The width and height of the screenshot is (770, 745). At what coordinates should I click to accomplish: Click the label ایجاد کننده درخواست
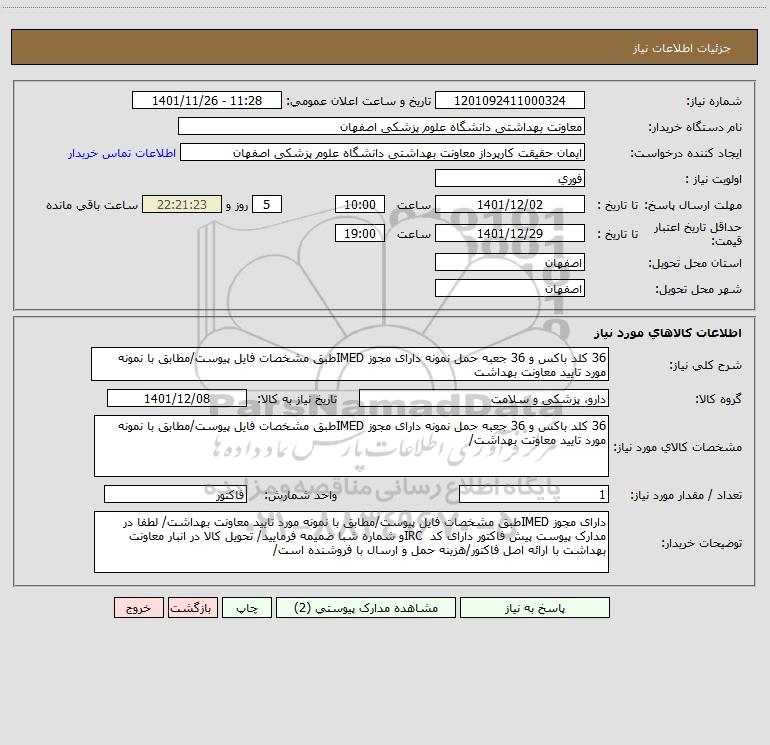686,153
